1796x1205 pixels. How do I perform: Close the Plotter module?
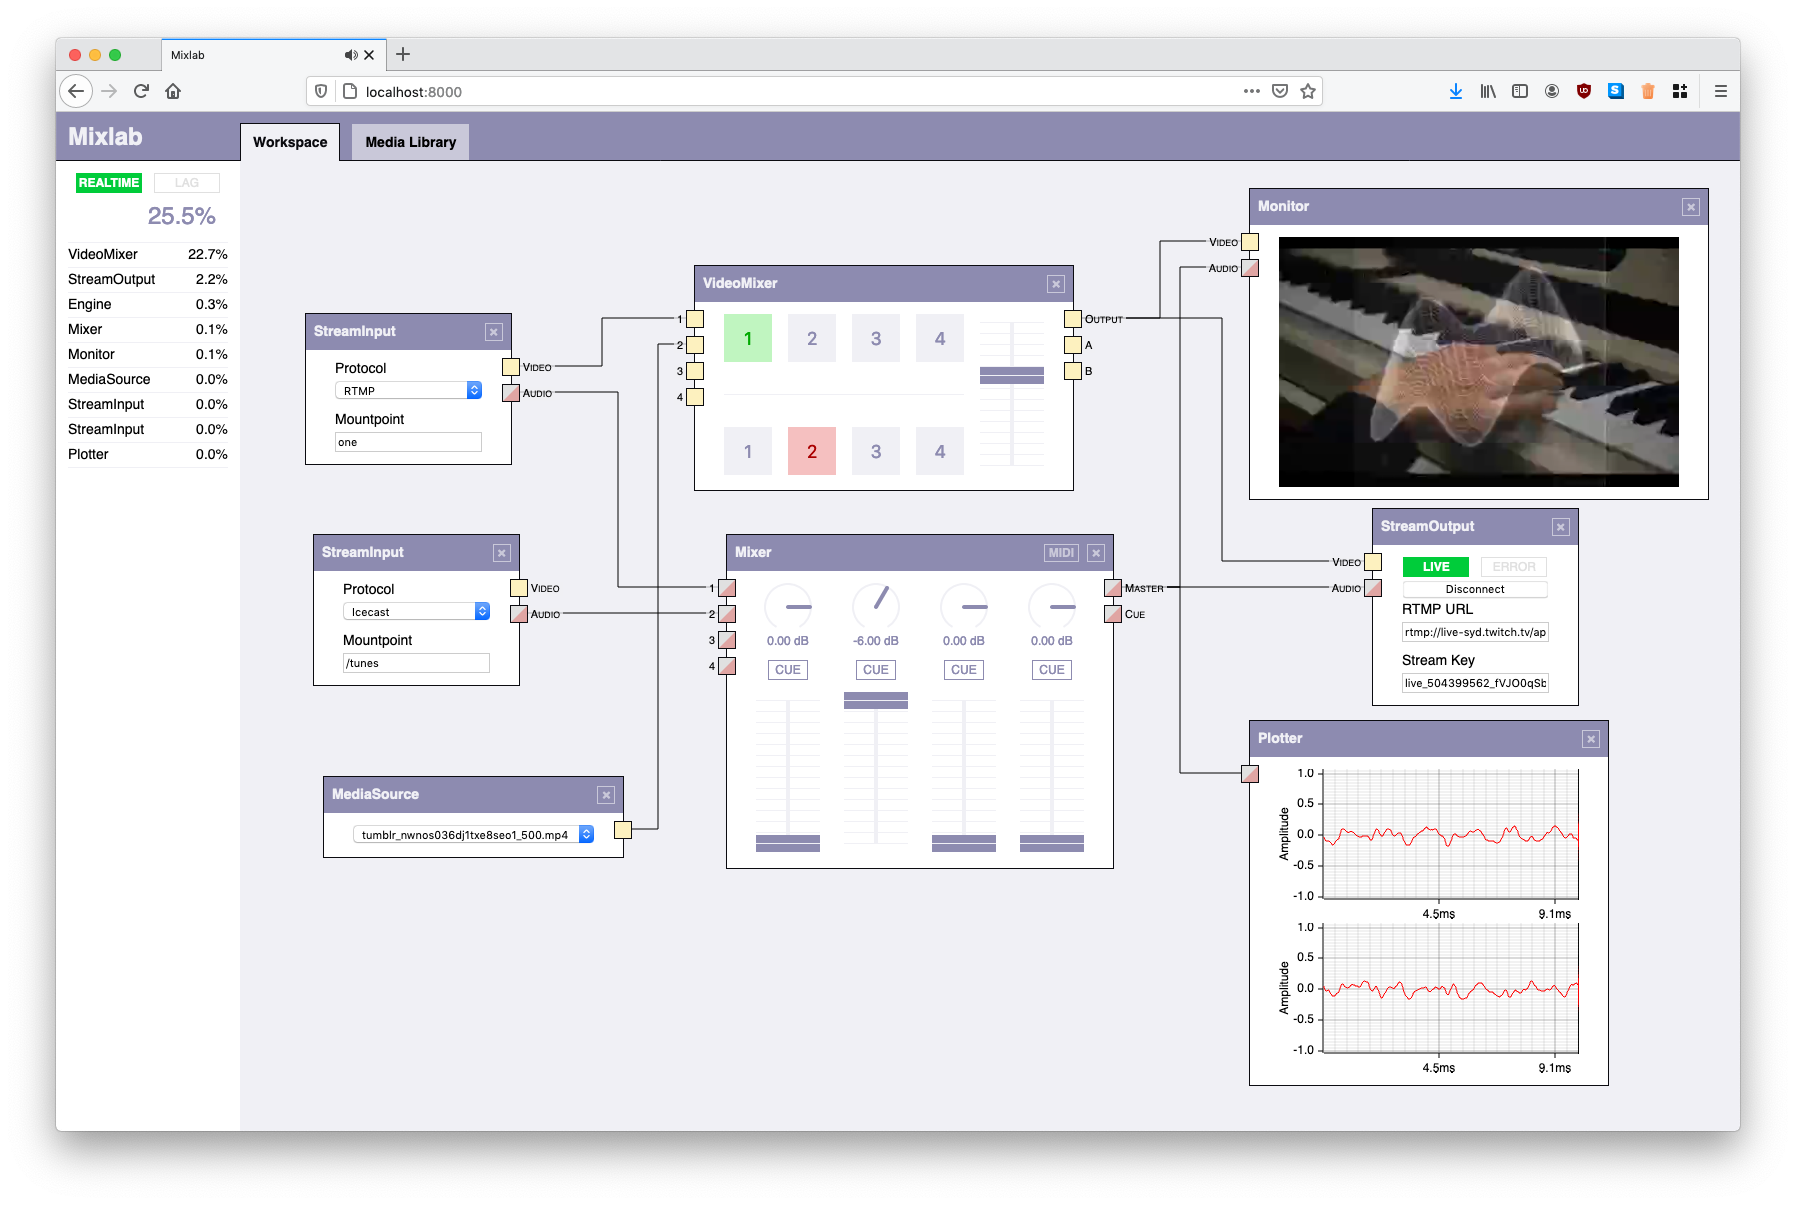(x=1591, y=739)
